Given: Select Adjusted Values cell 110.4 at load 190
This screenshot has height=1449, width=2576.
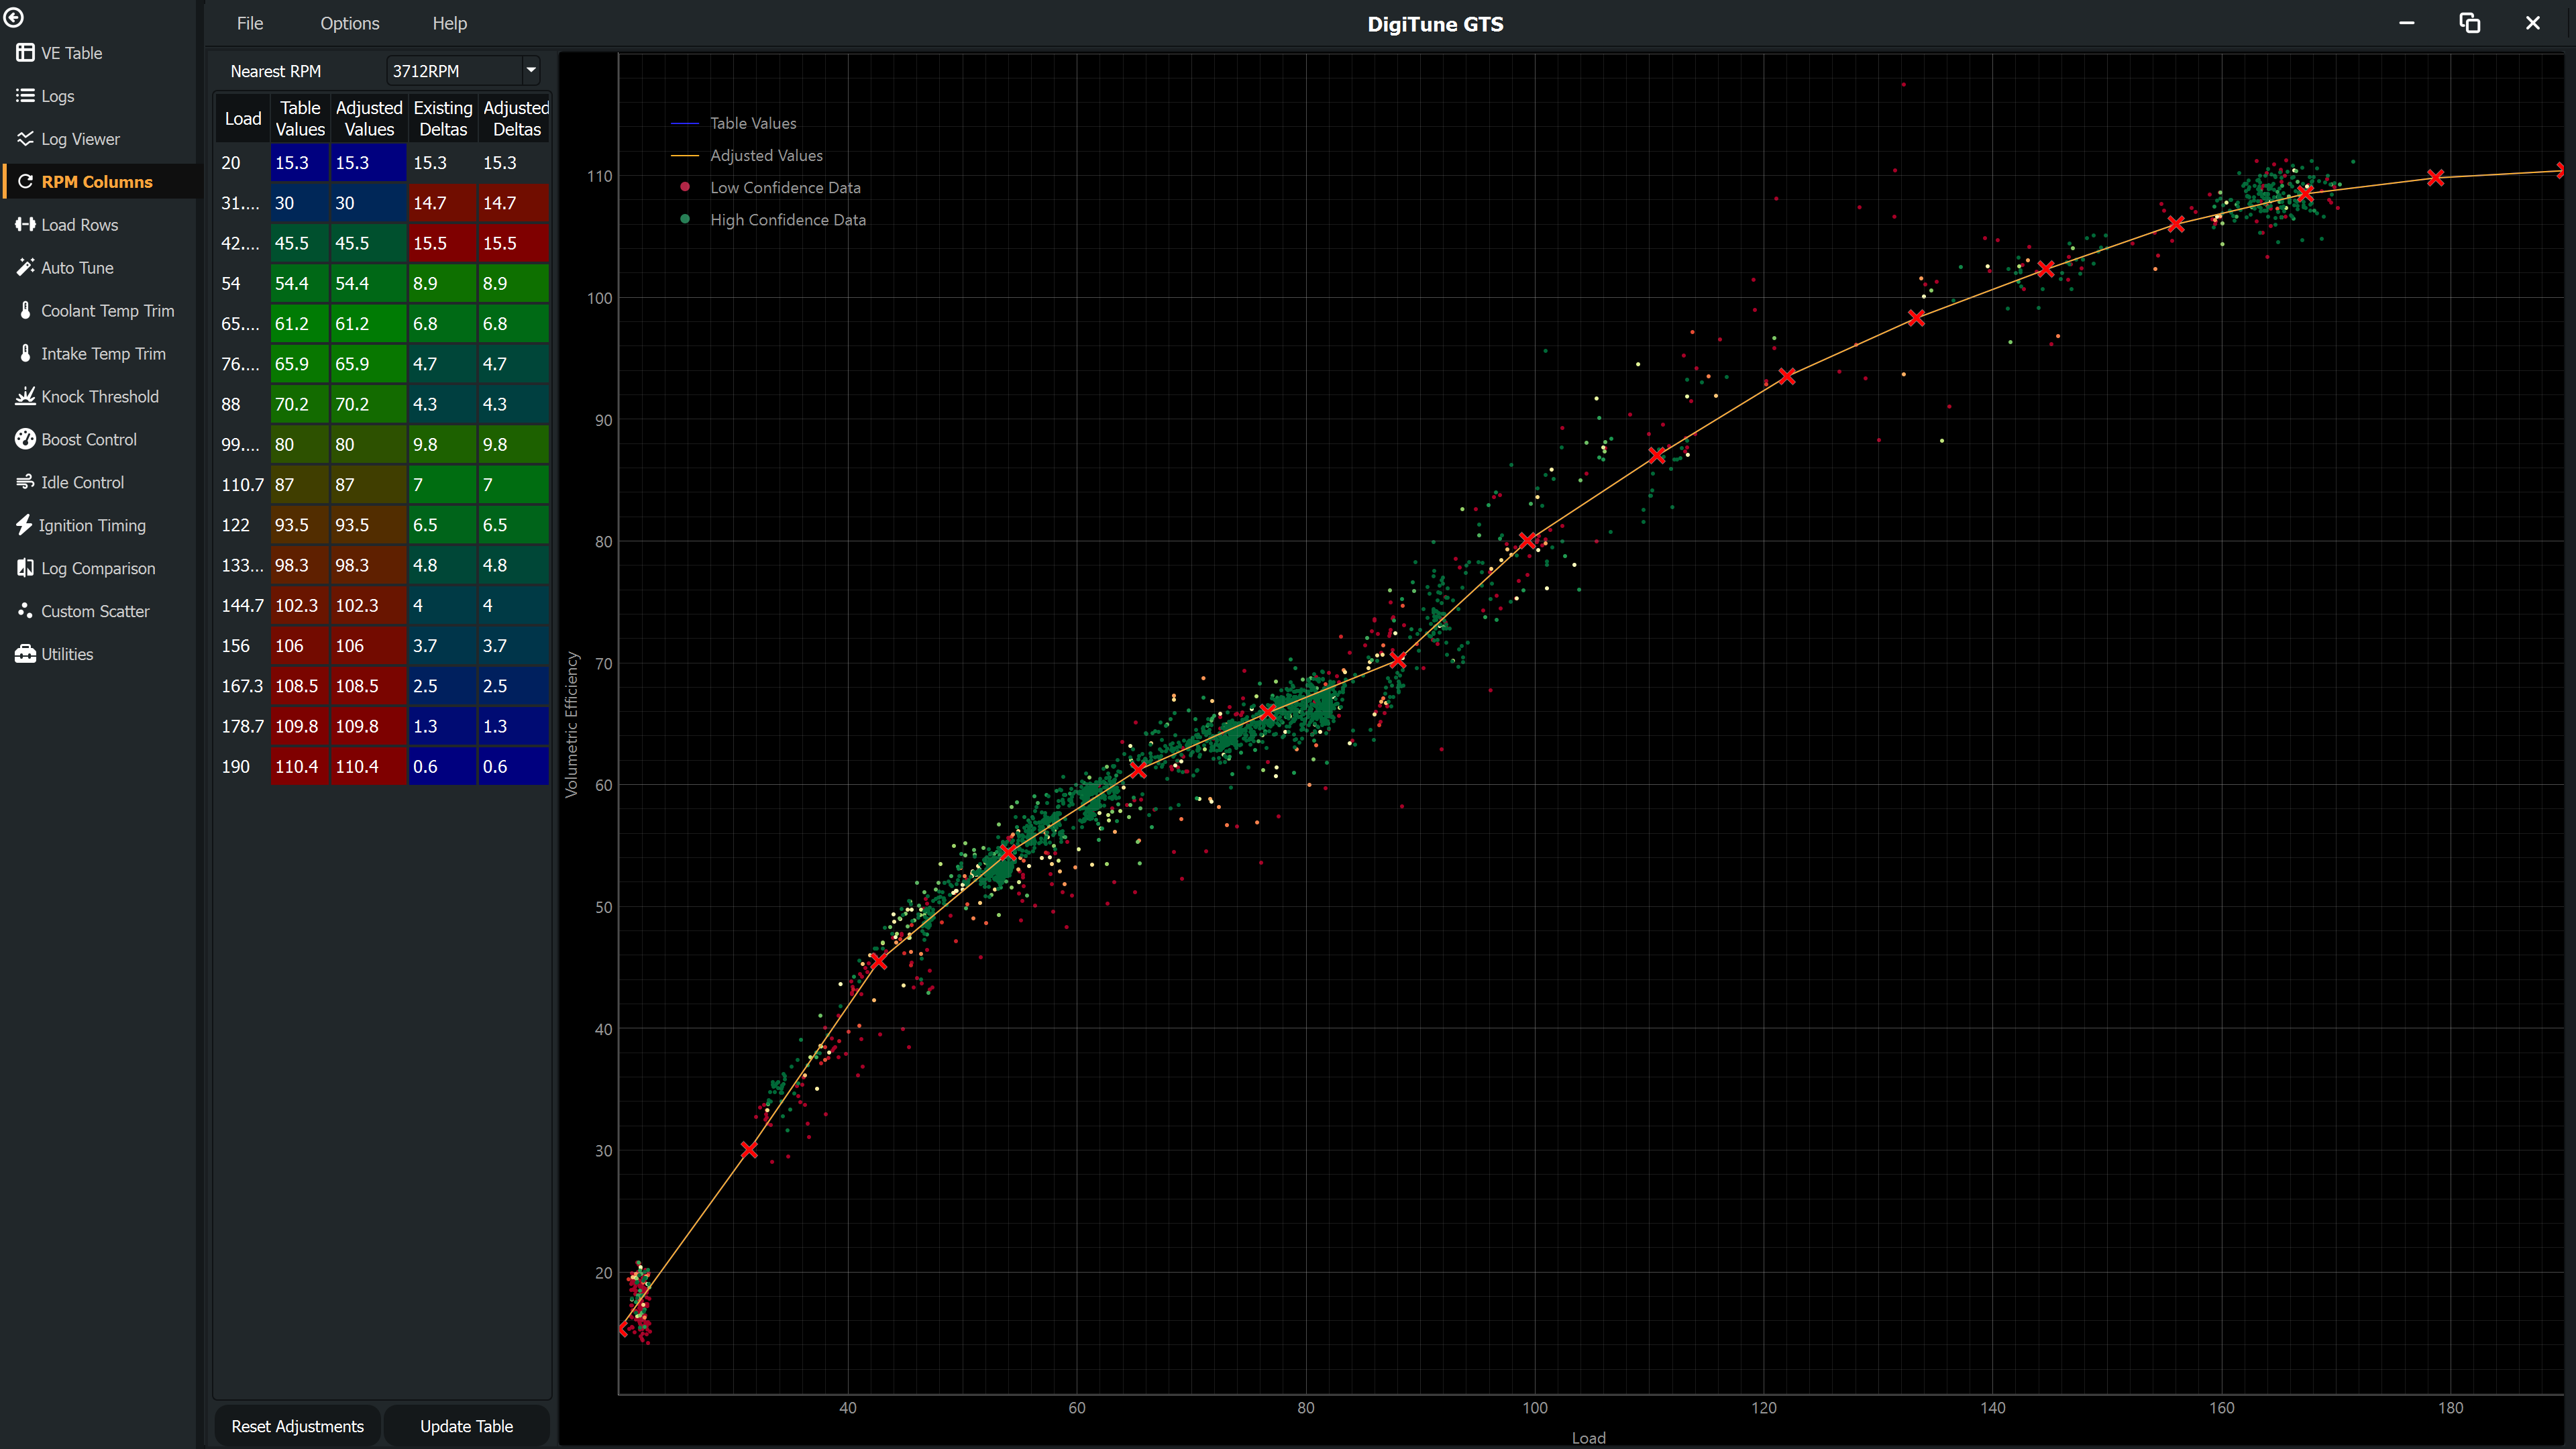Looking at the screenshot, I should (368, 766).
